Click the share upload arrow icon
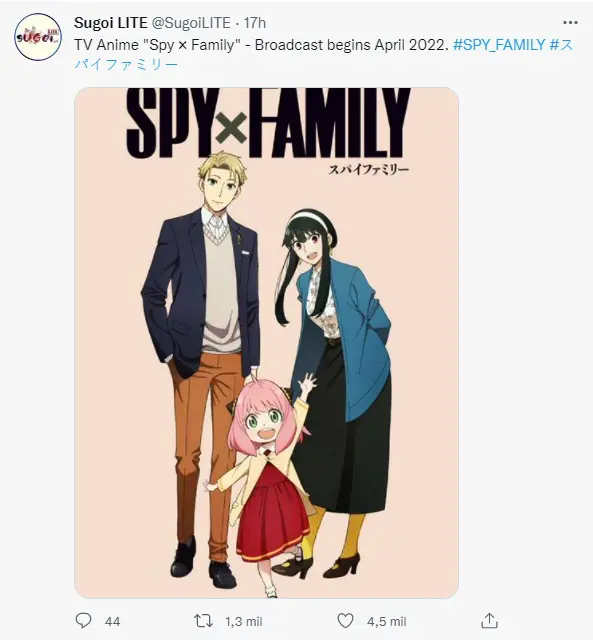The height and width of the screenshot is (640, 593). coord(489,621)
